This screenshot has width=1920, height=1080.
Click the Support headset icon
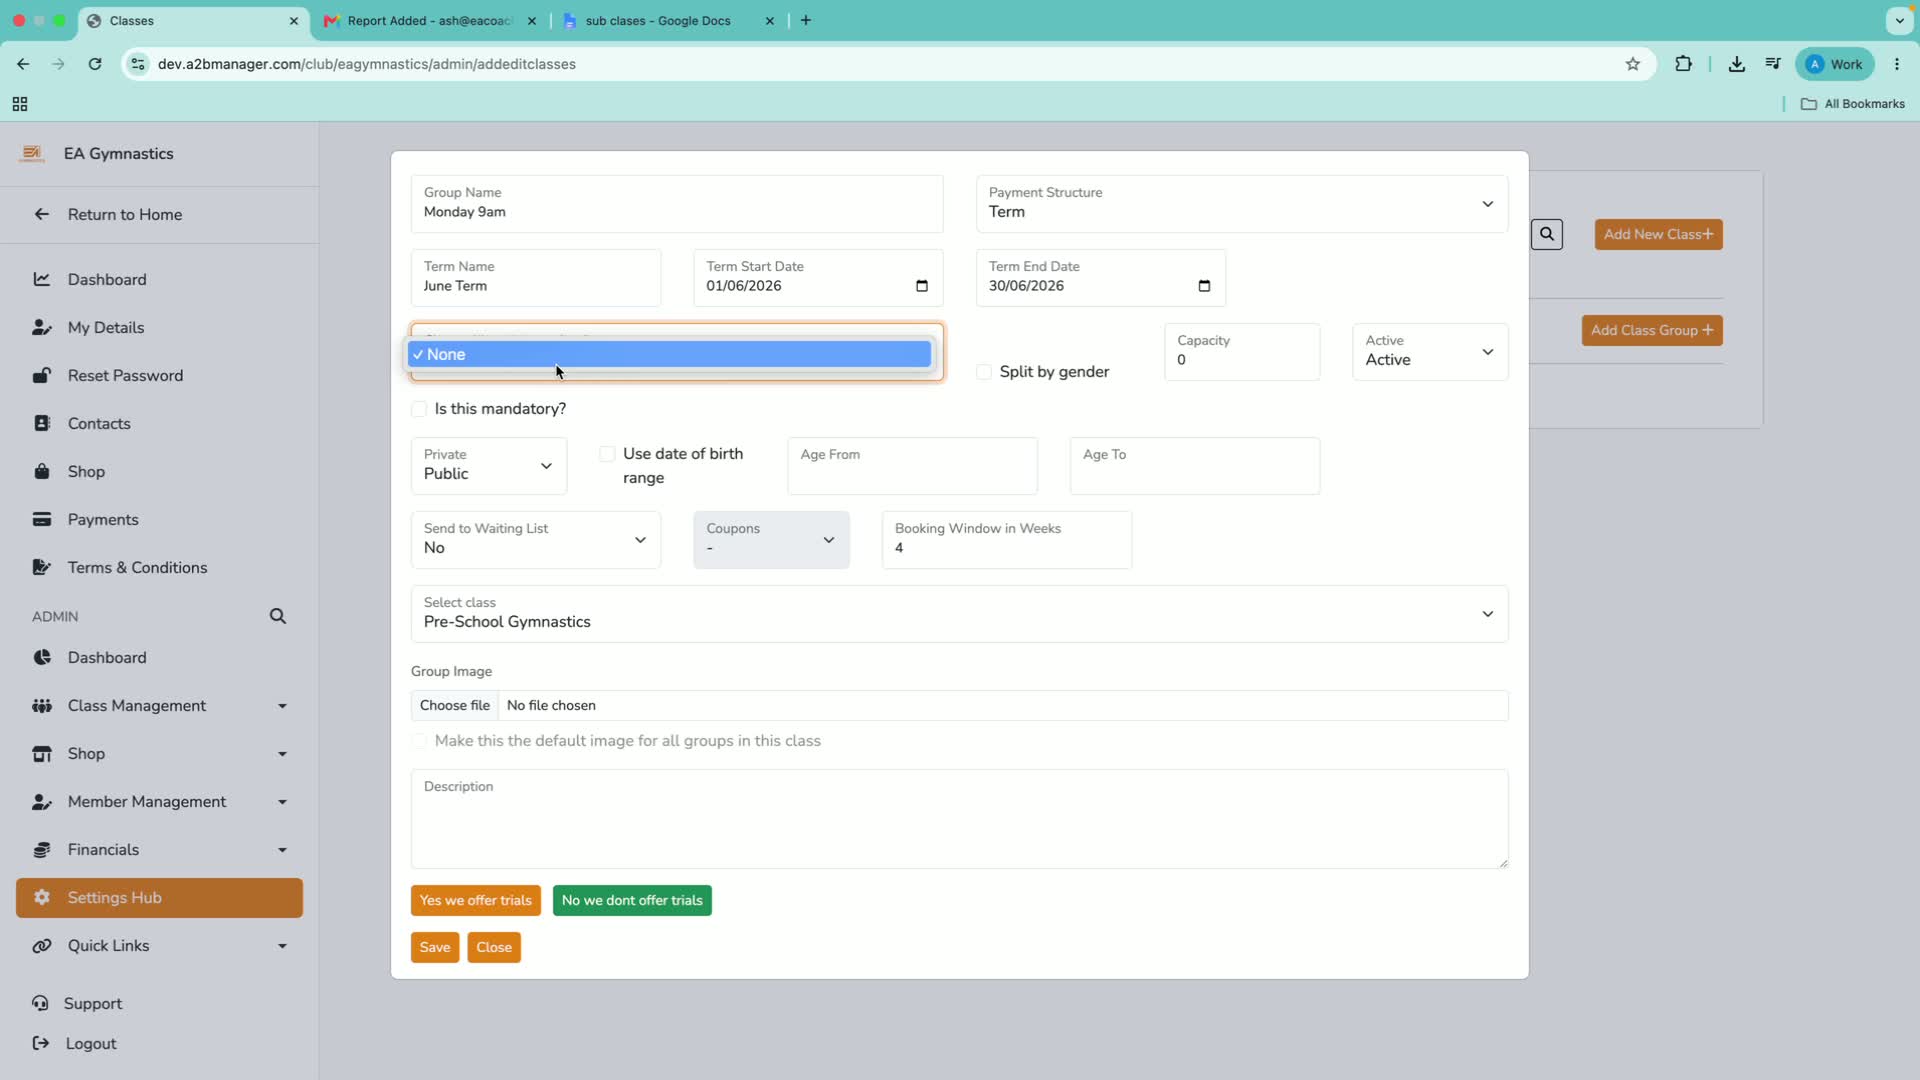(40, 1003)
